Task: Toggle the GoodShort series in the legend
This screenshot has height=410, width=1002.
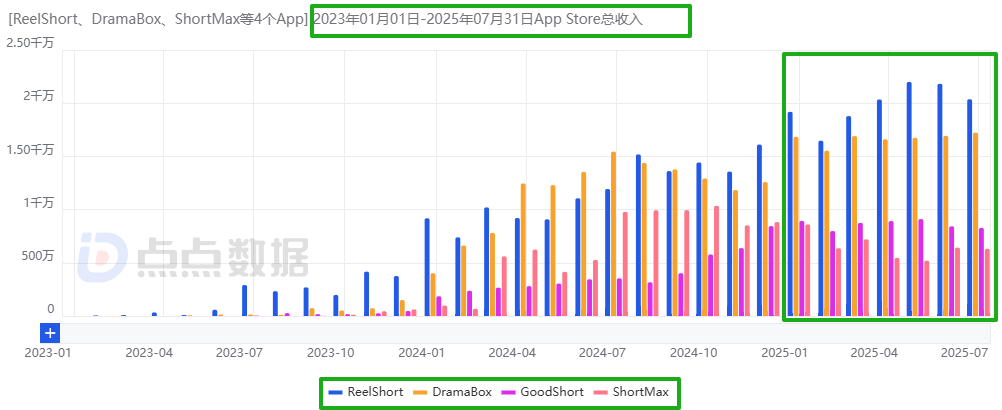Action: pyautogui.click(x=542, y=392)
